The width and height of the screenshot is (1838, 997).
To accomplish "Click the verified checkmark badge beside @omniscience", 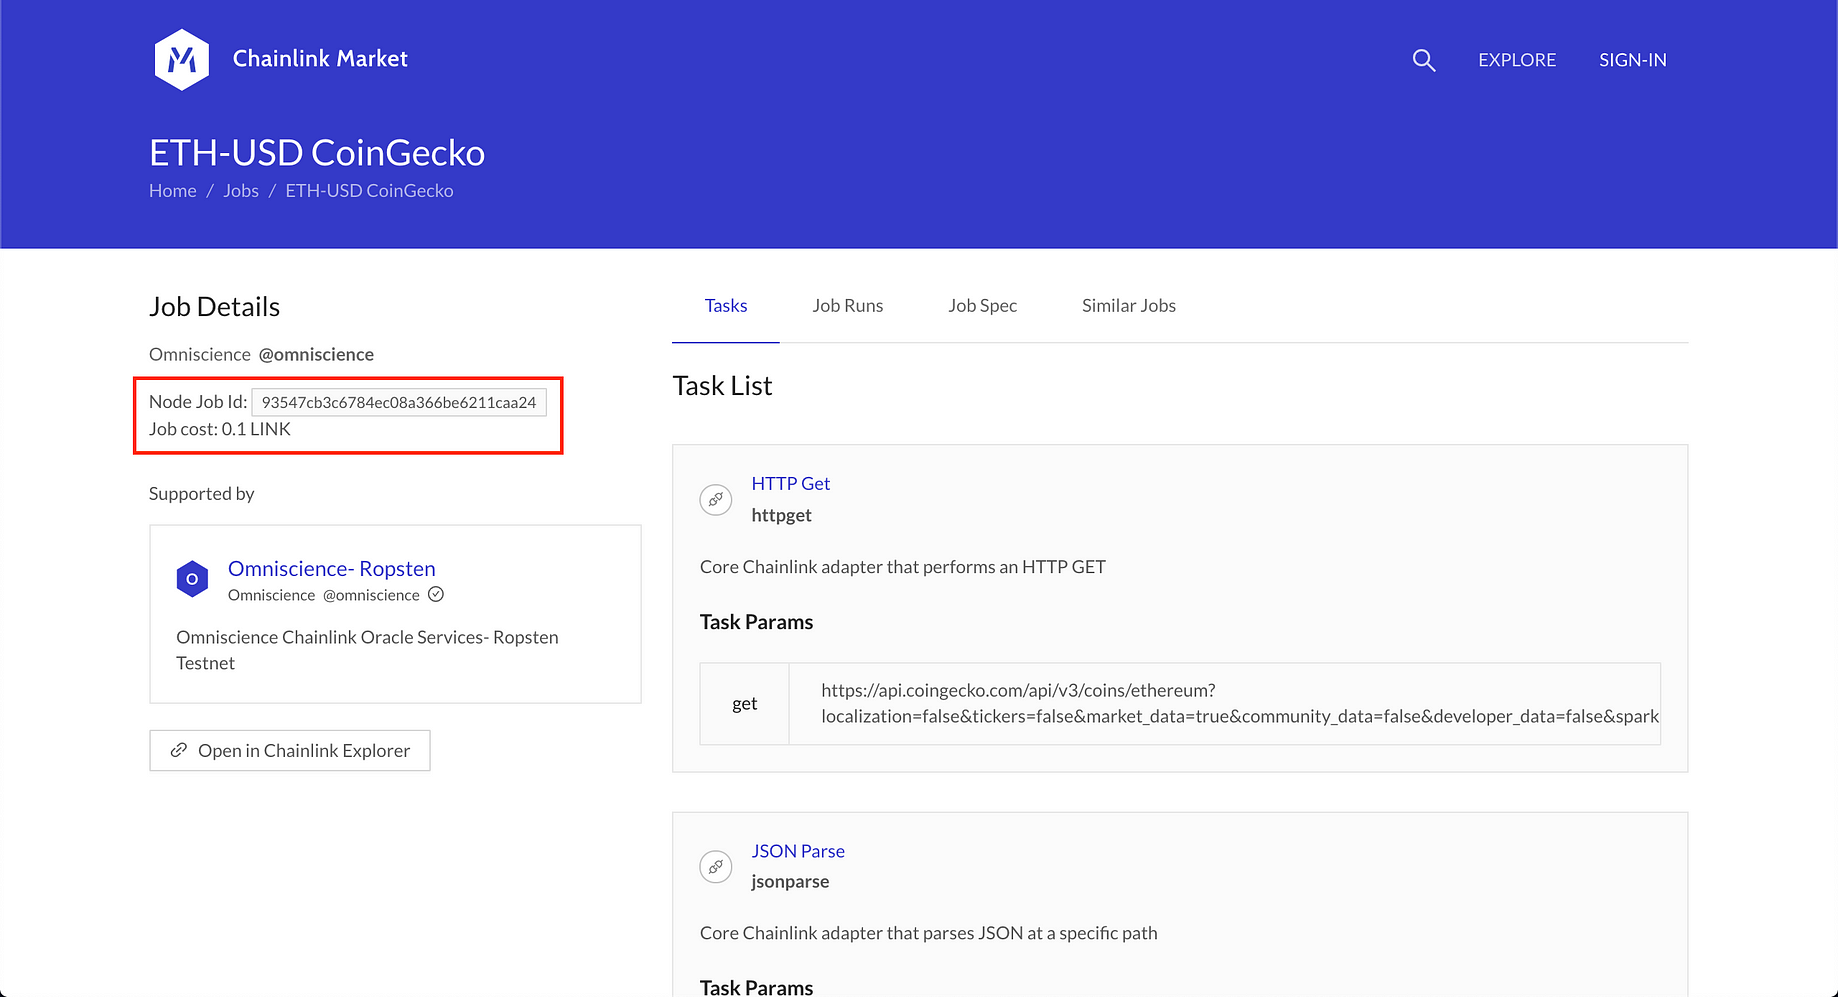I will pos(436,594).
